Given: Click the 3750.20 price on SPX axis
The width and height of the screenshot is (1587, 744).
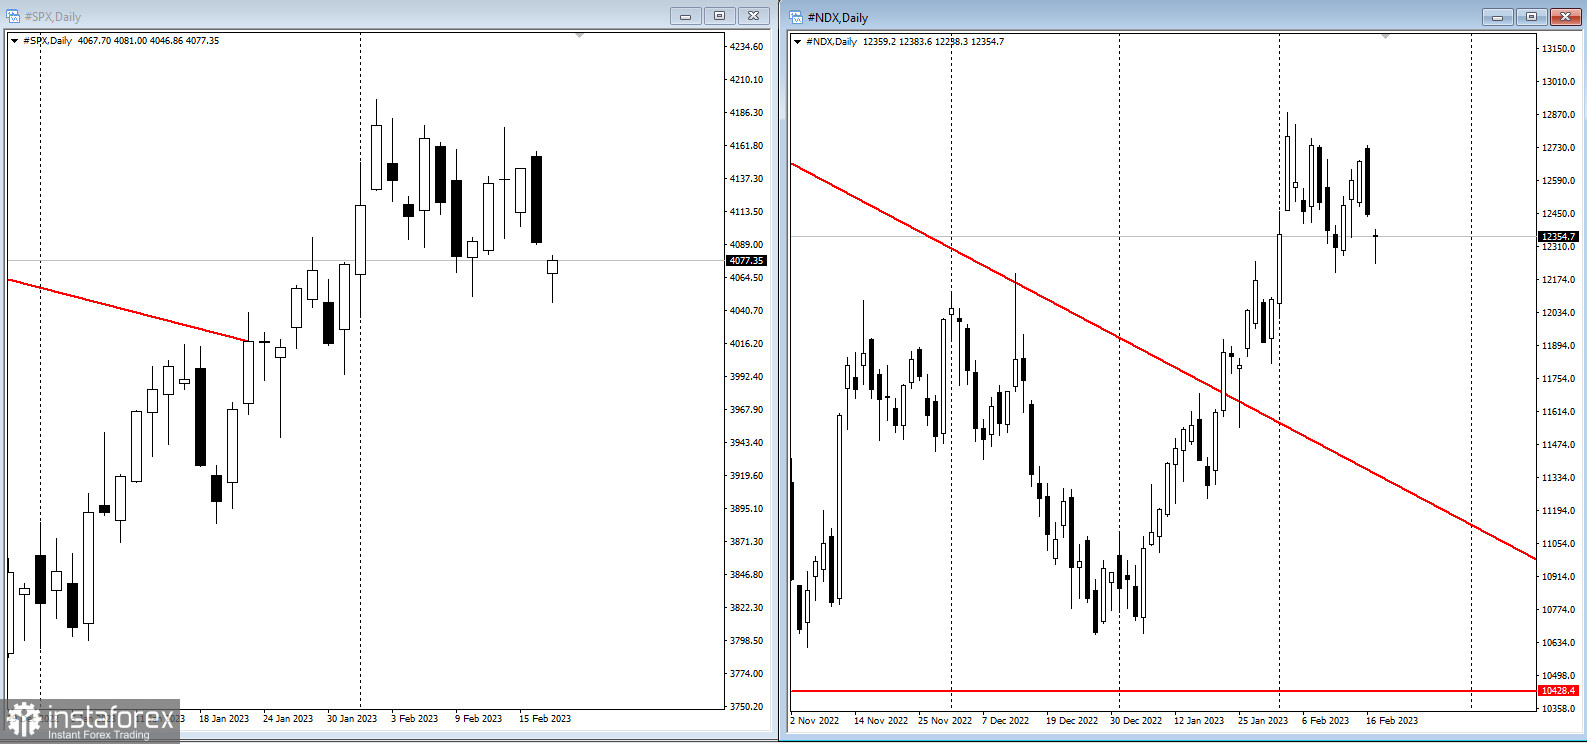Looking at the screenshot, I should tap(746, 707).
